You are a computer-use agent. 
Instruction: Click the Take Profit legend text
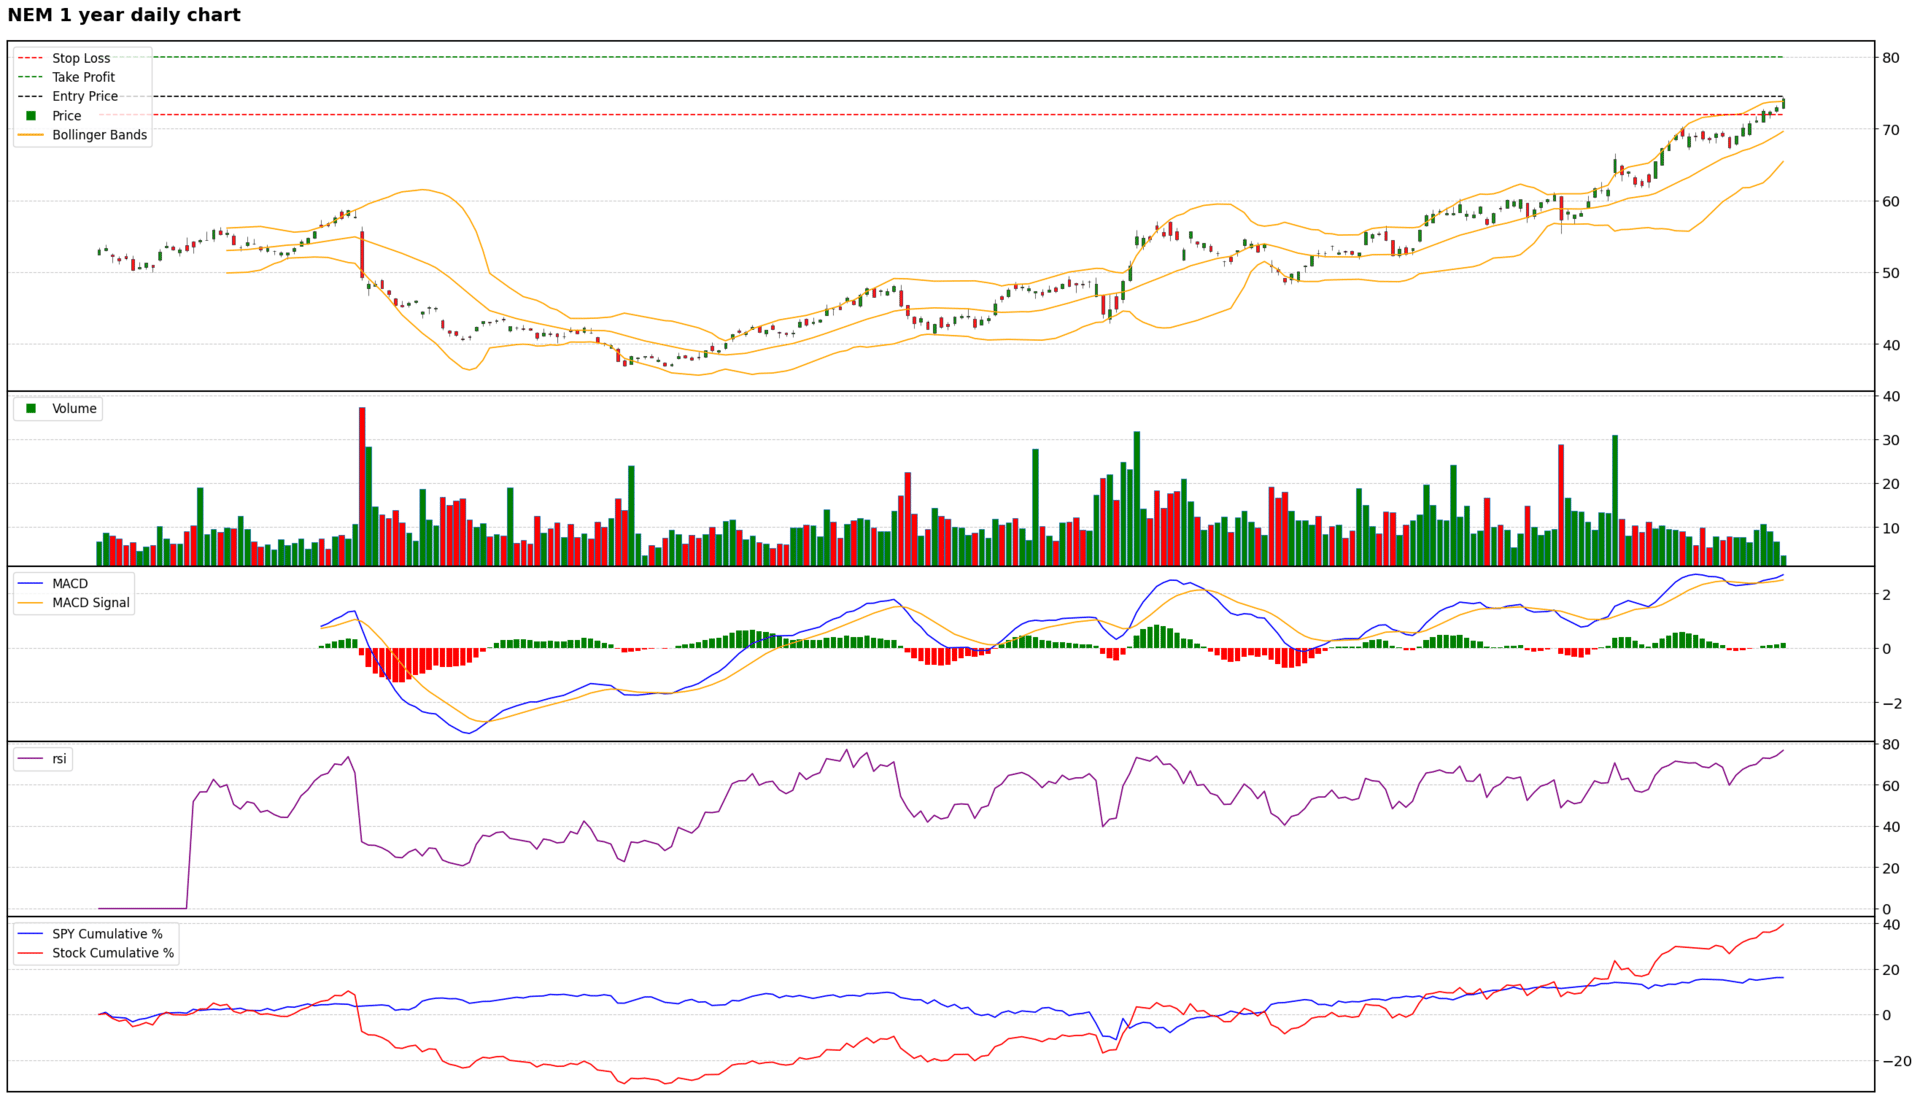84,77
